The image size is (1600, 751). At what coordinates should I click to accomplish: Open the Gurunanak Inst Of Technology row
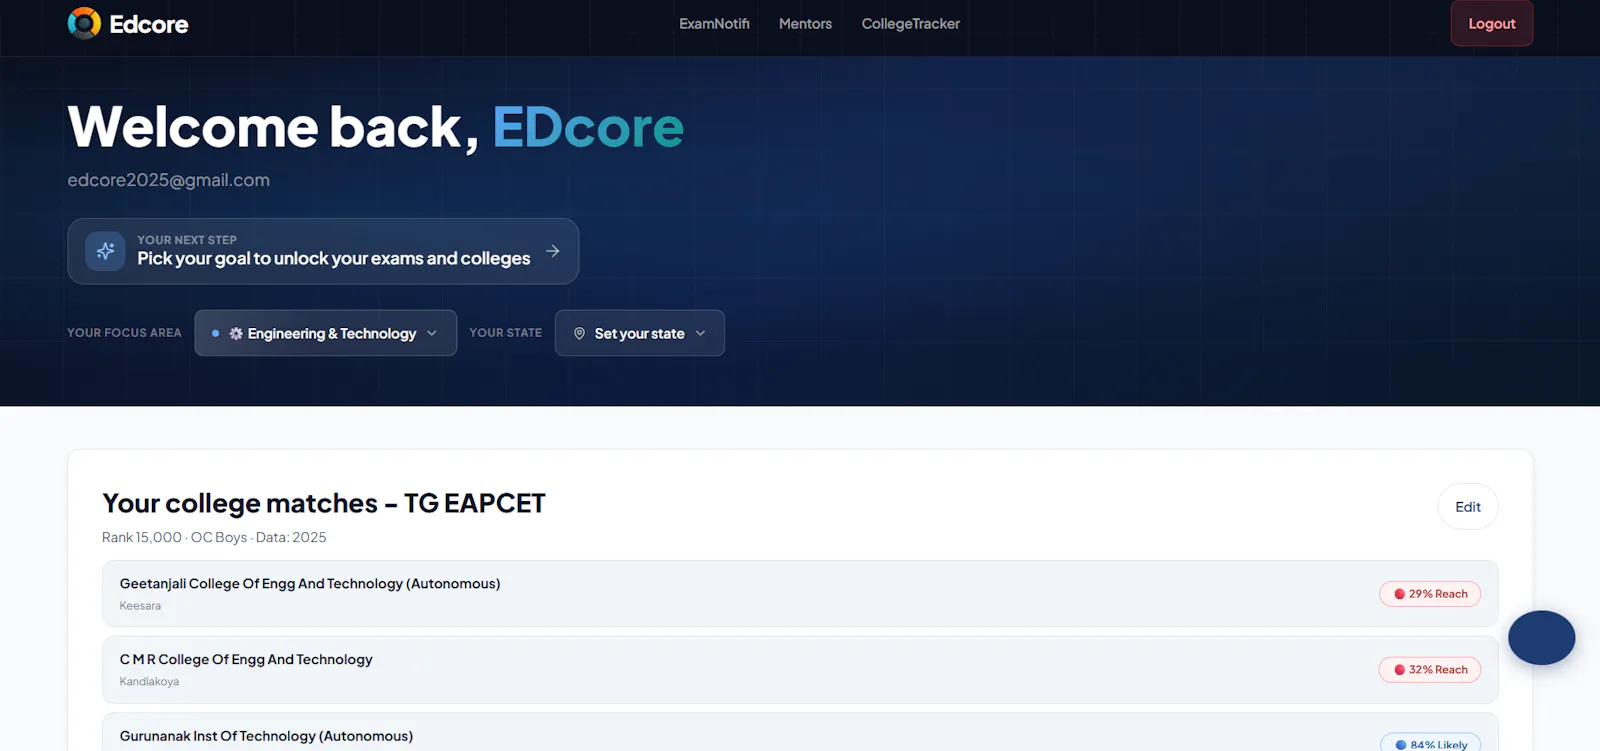pyautogui.click(x=800, y=733)
